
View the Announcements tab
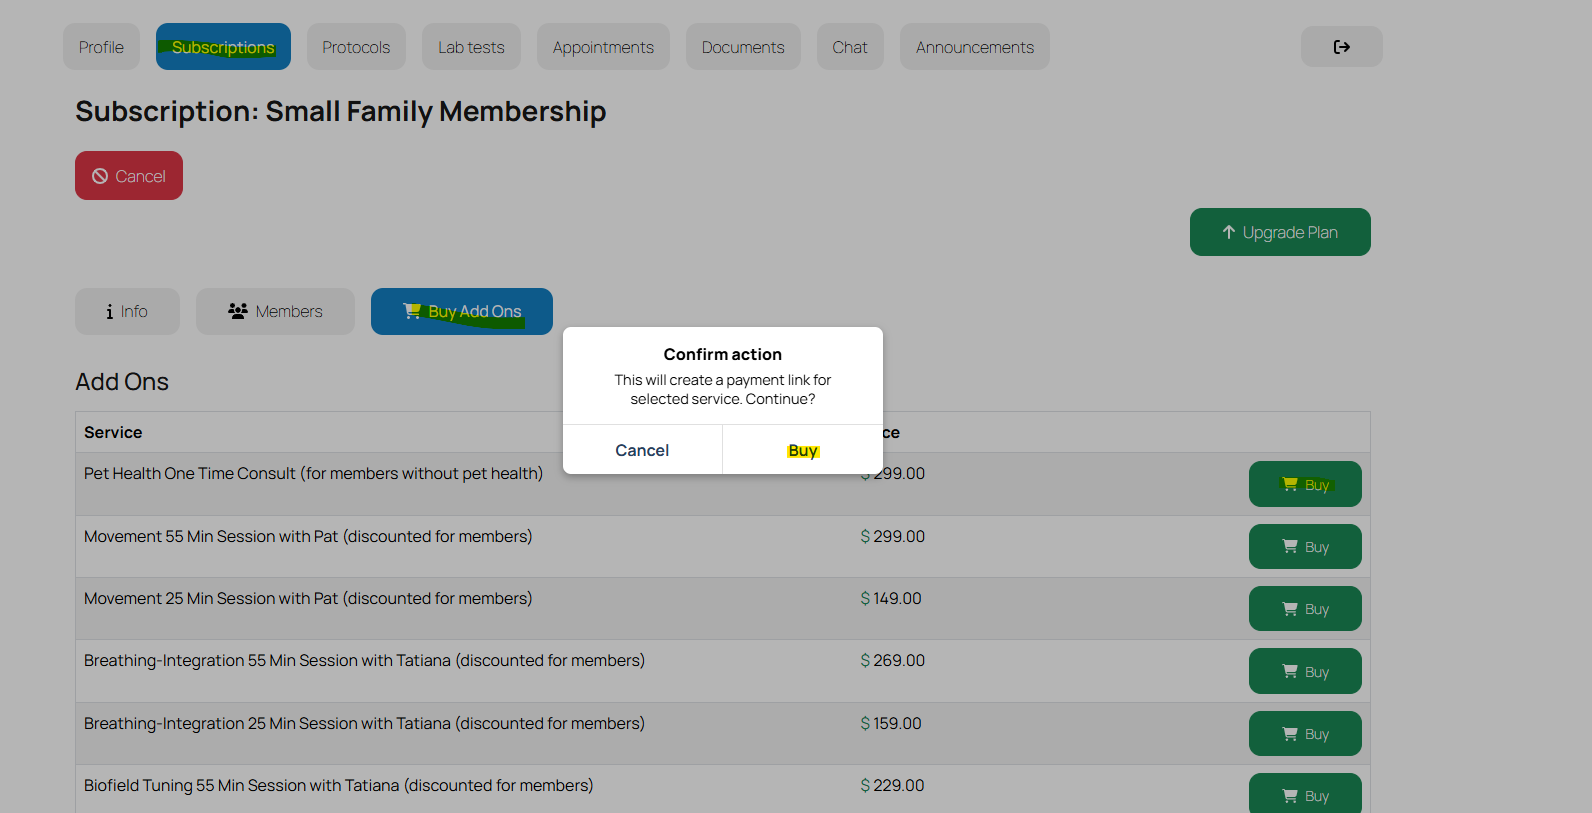(x=974, y=47)
